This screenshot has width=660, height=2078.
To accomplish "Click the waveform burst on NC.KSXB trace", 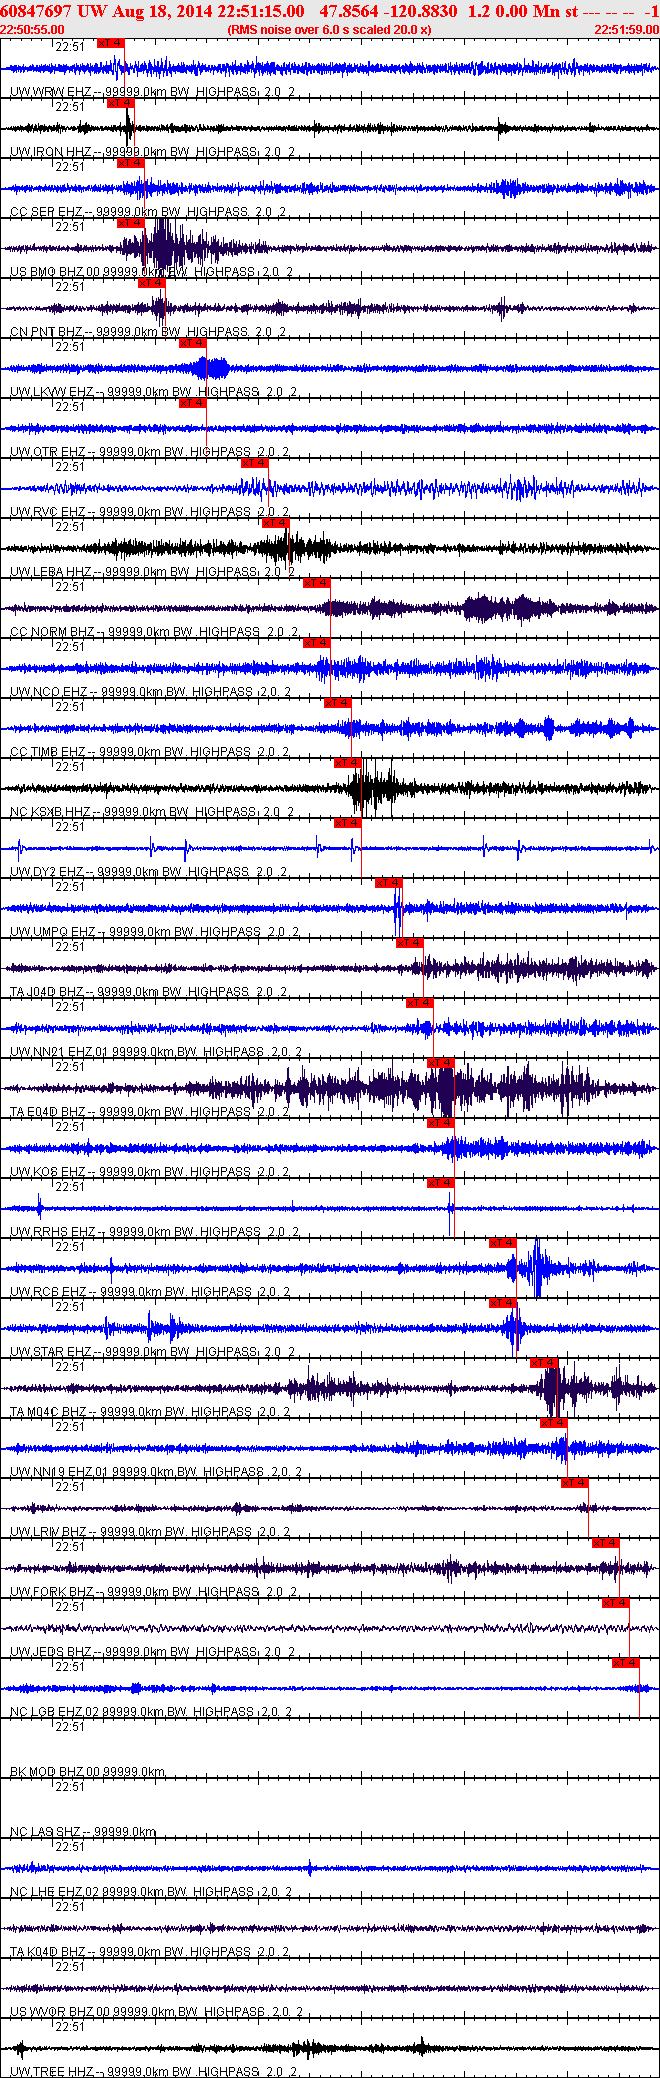I will [x=373, y=788].
